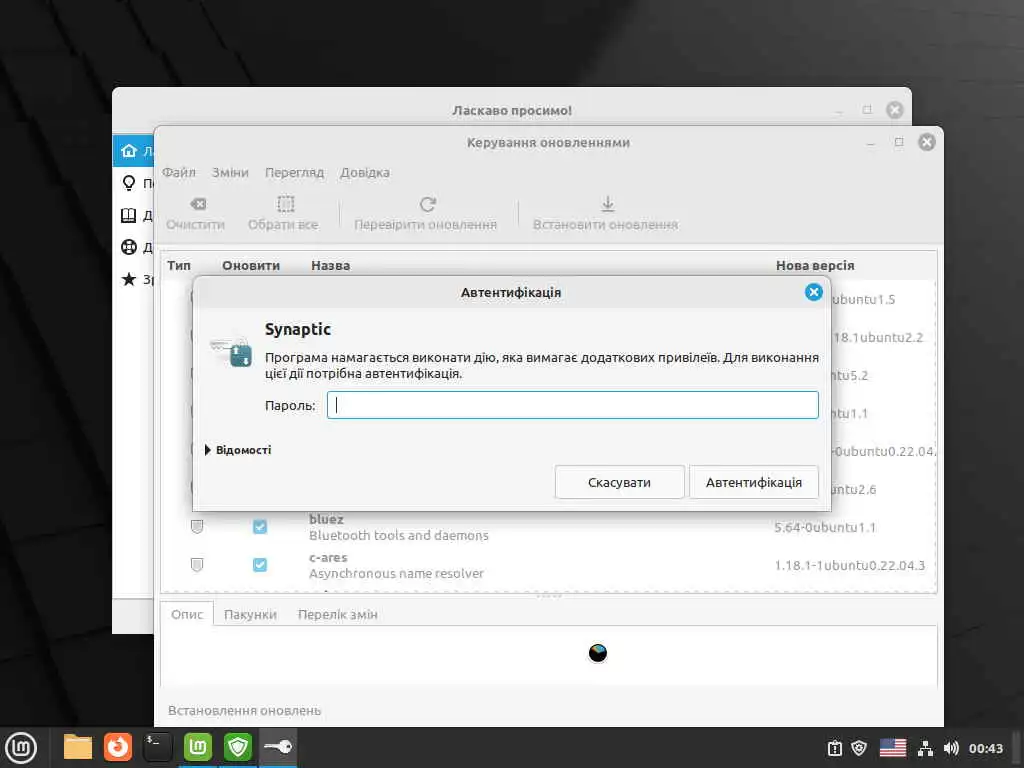Click the shield type icon for c-ares
Viewport: 1024px width, 768px height.
click(197, 564)
